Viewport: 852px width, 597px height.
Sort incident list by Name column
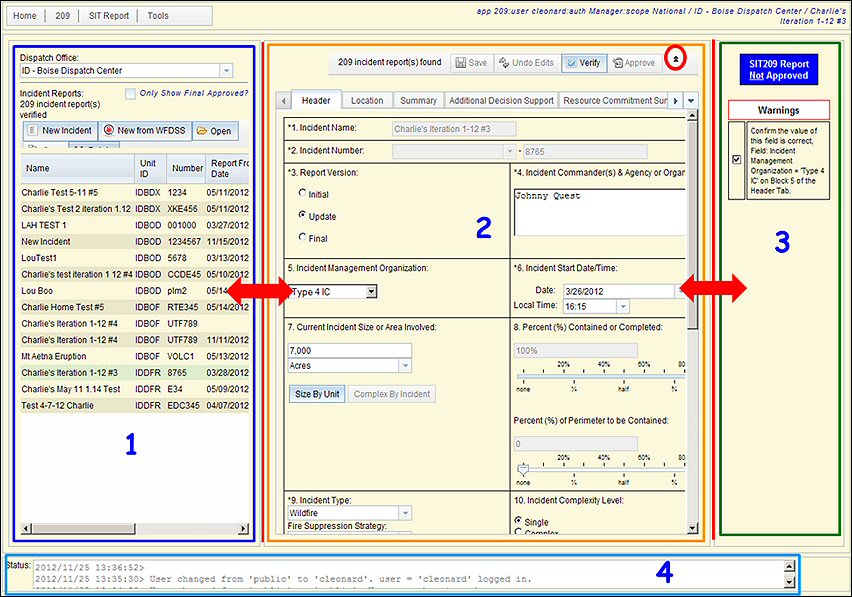[77, 168]
